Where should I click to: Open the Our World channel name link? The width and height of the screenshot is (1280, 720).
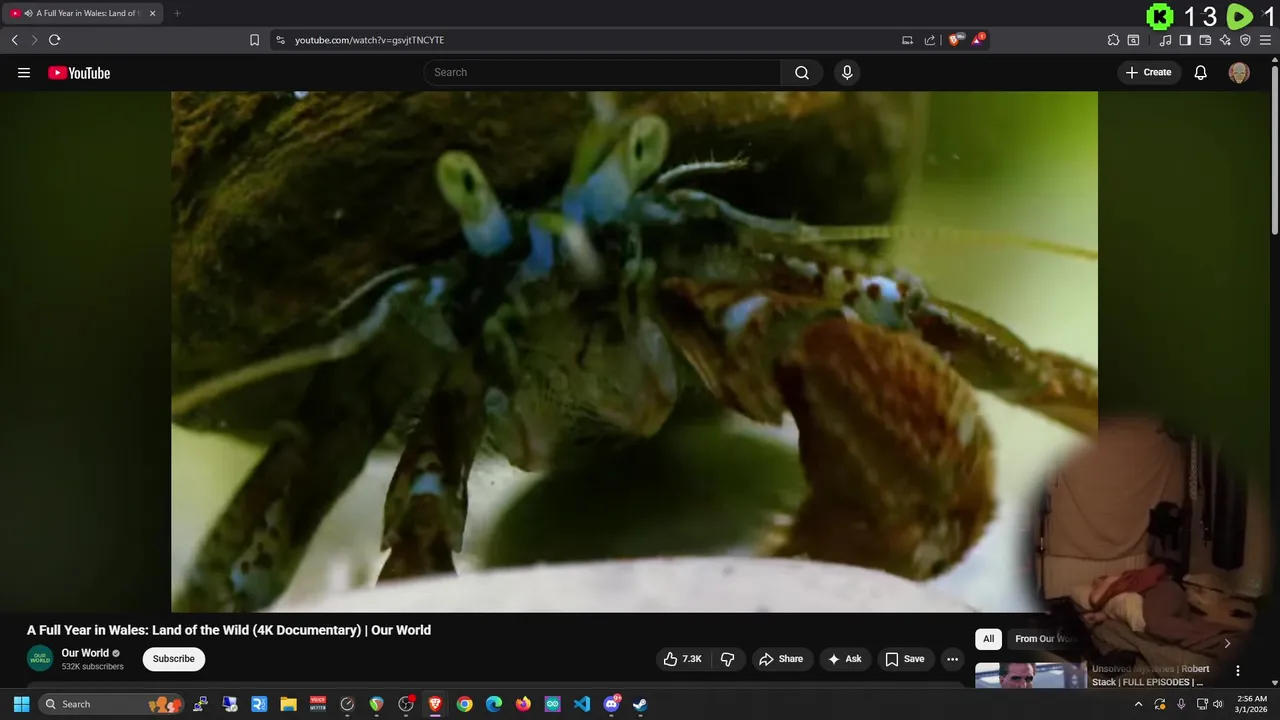(x=85, y=653)
